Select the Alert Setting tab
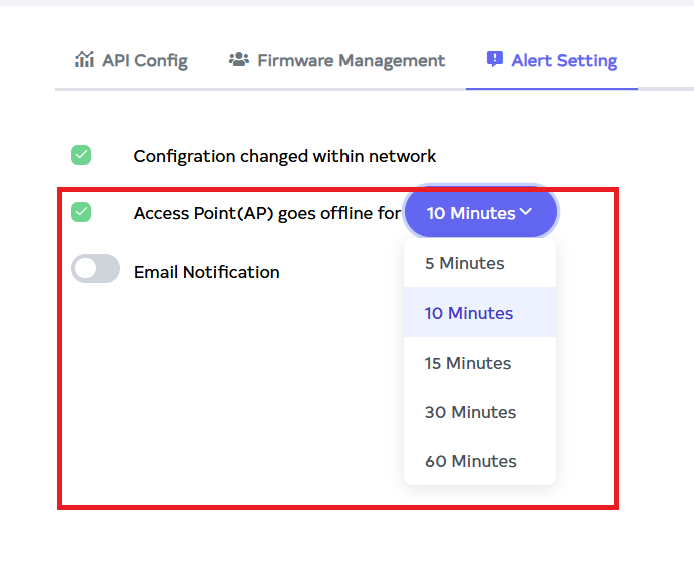 coord(552,60)
